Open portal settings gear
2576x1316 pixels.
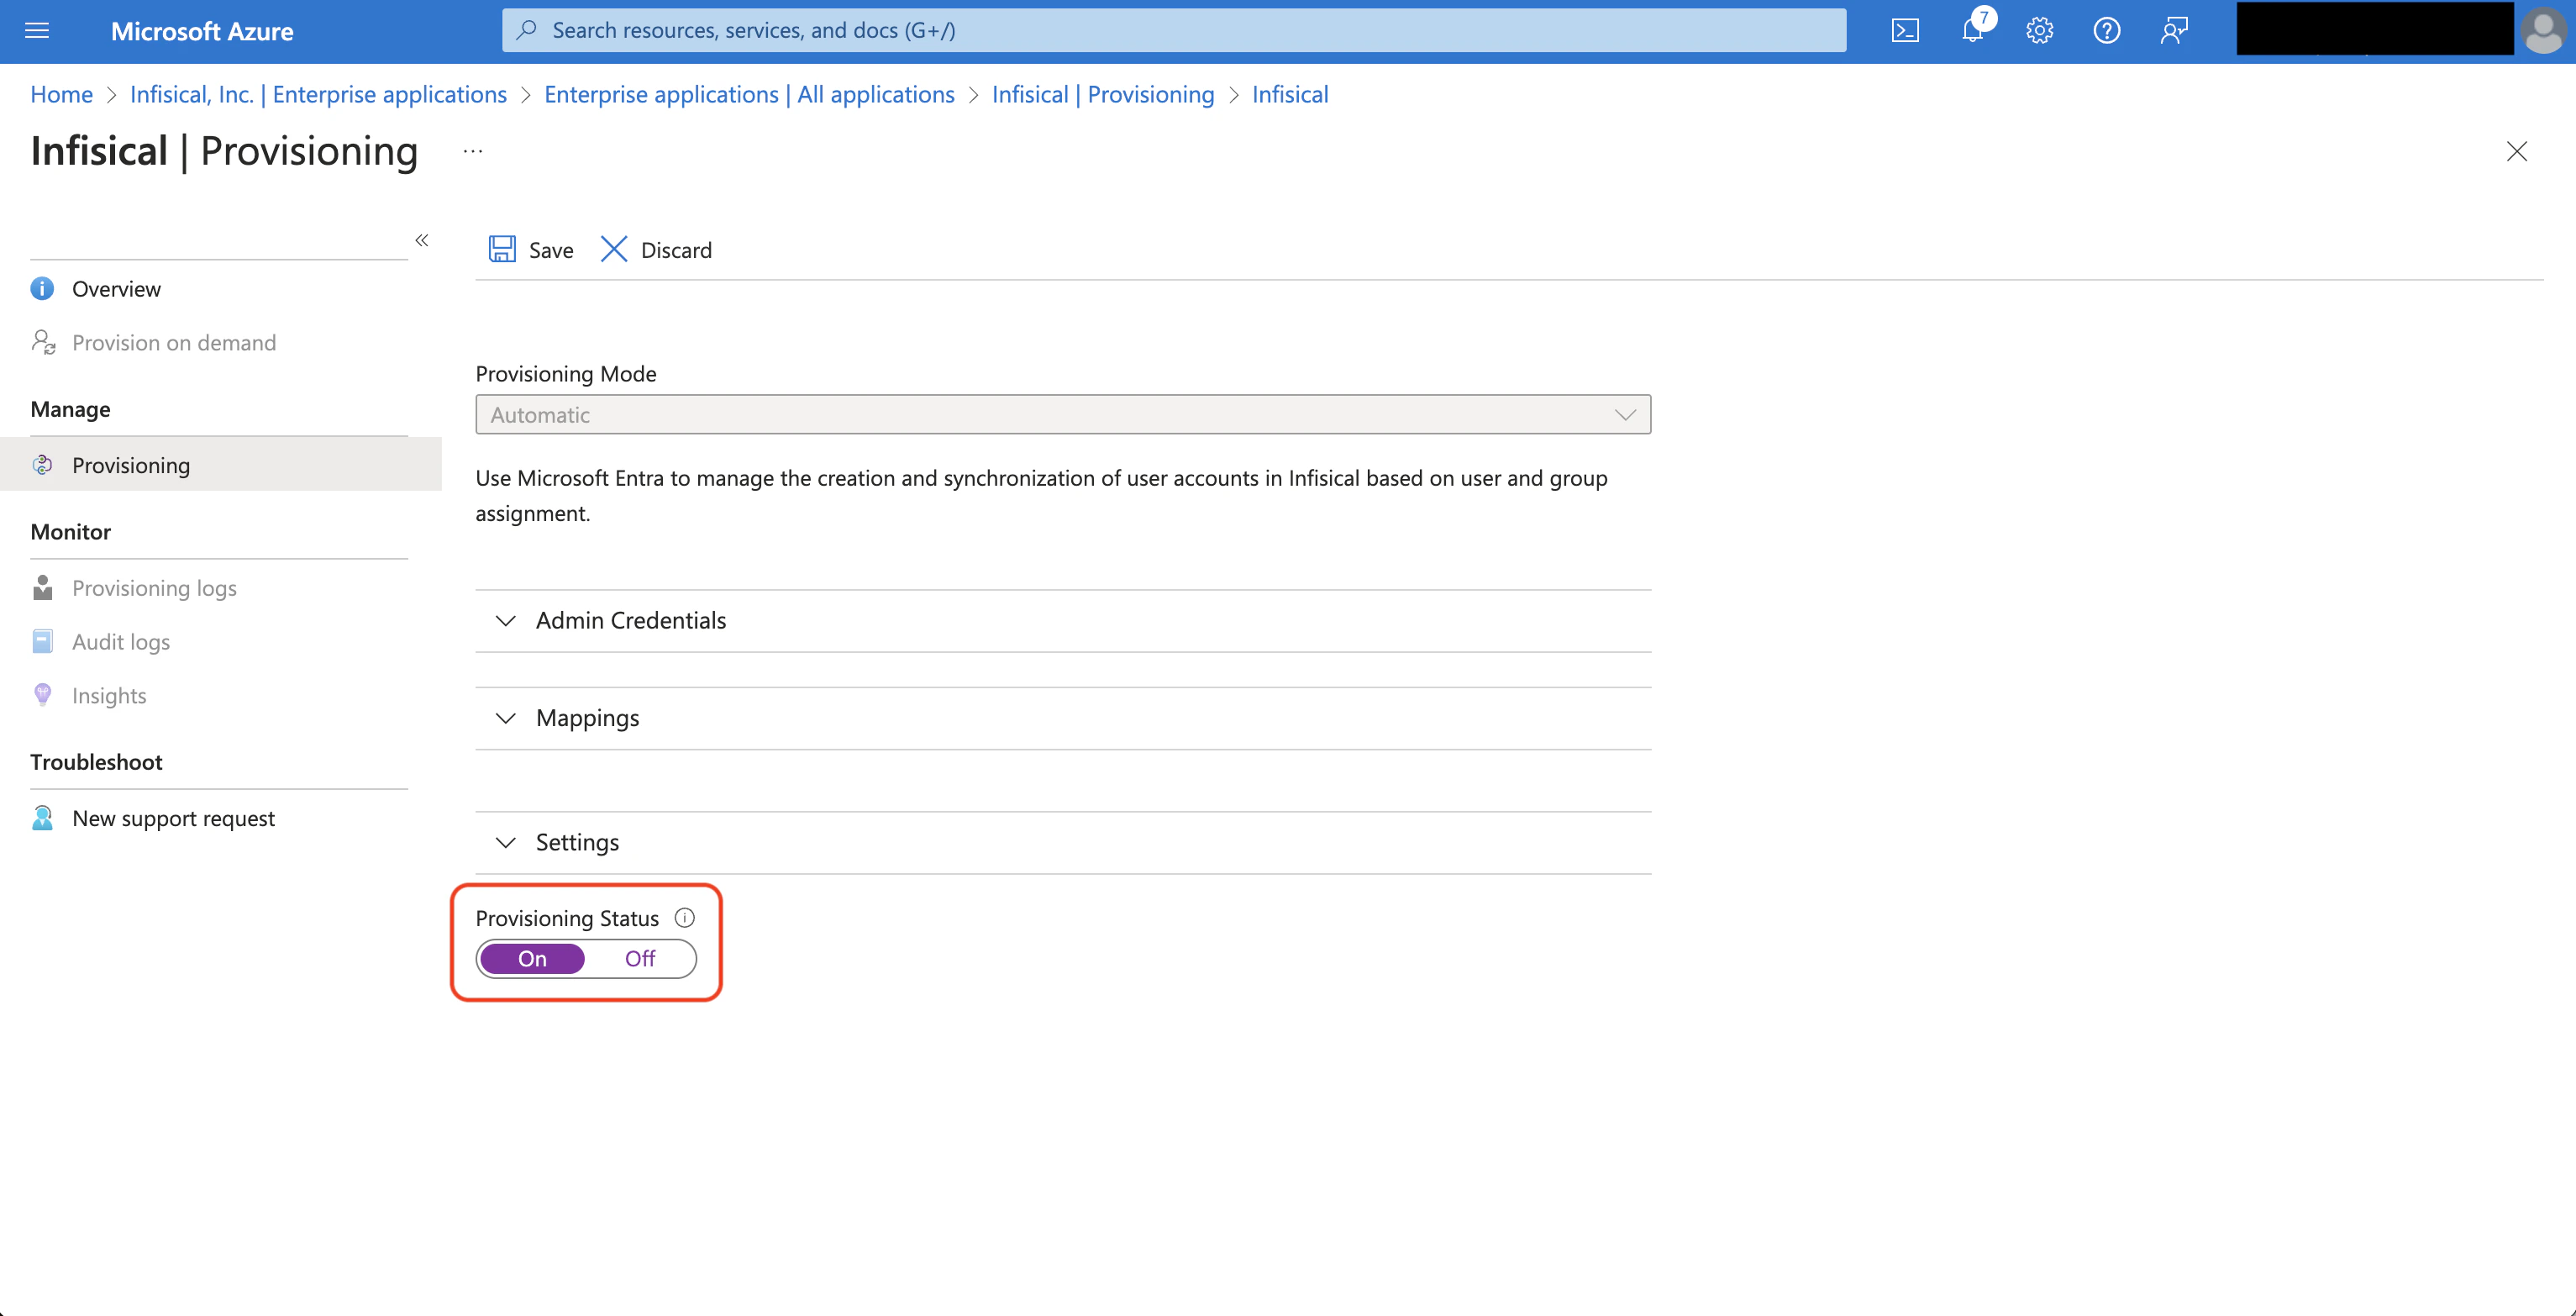pos(2040,31)
